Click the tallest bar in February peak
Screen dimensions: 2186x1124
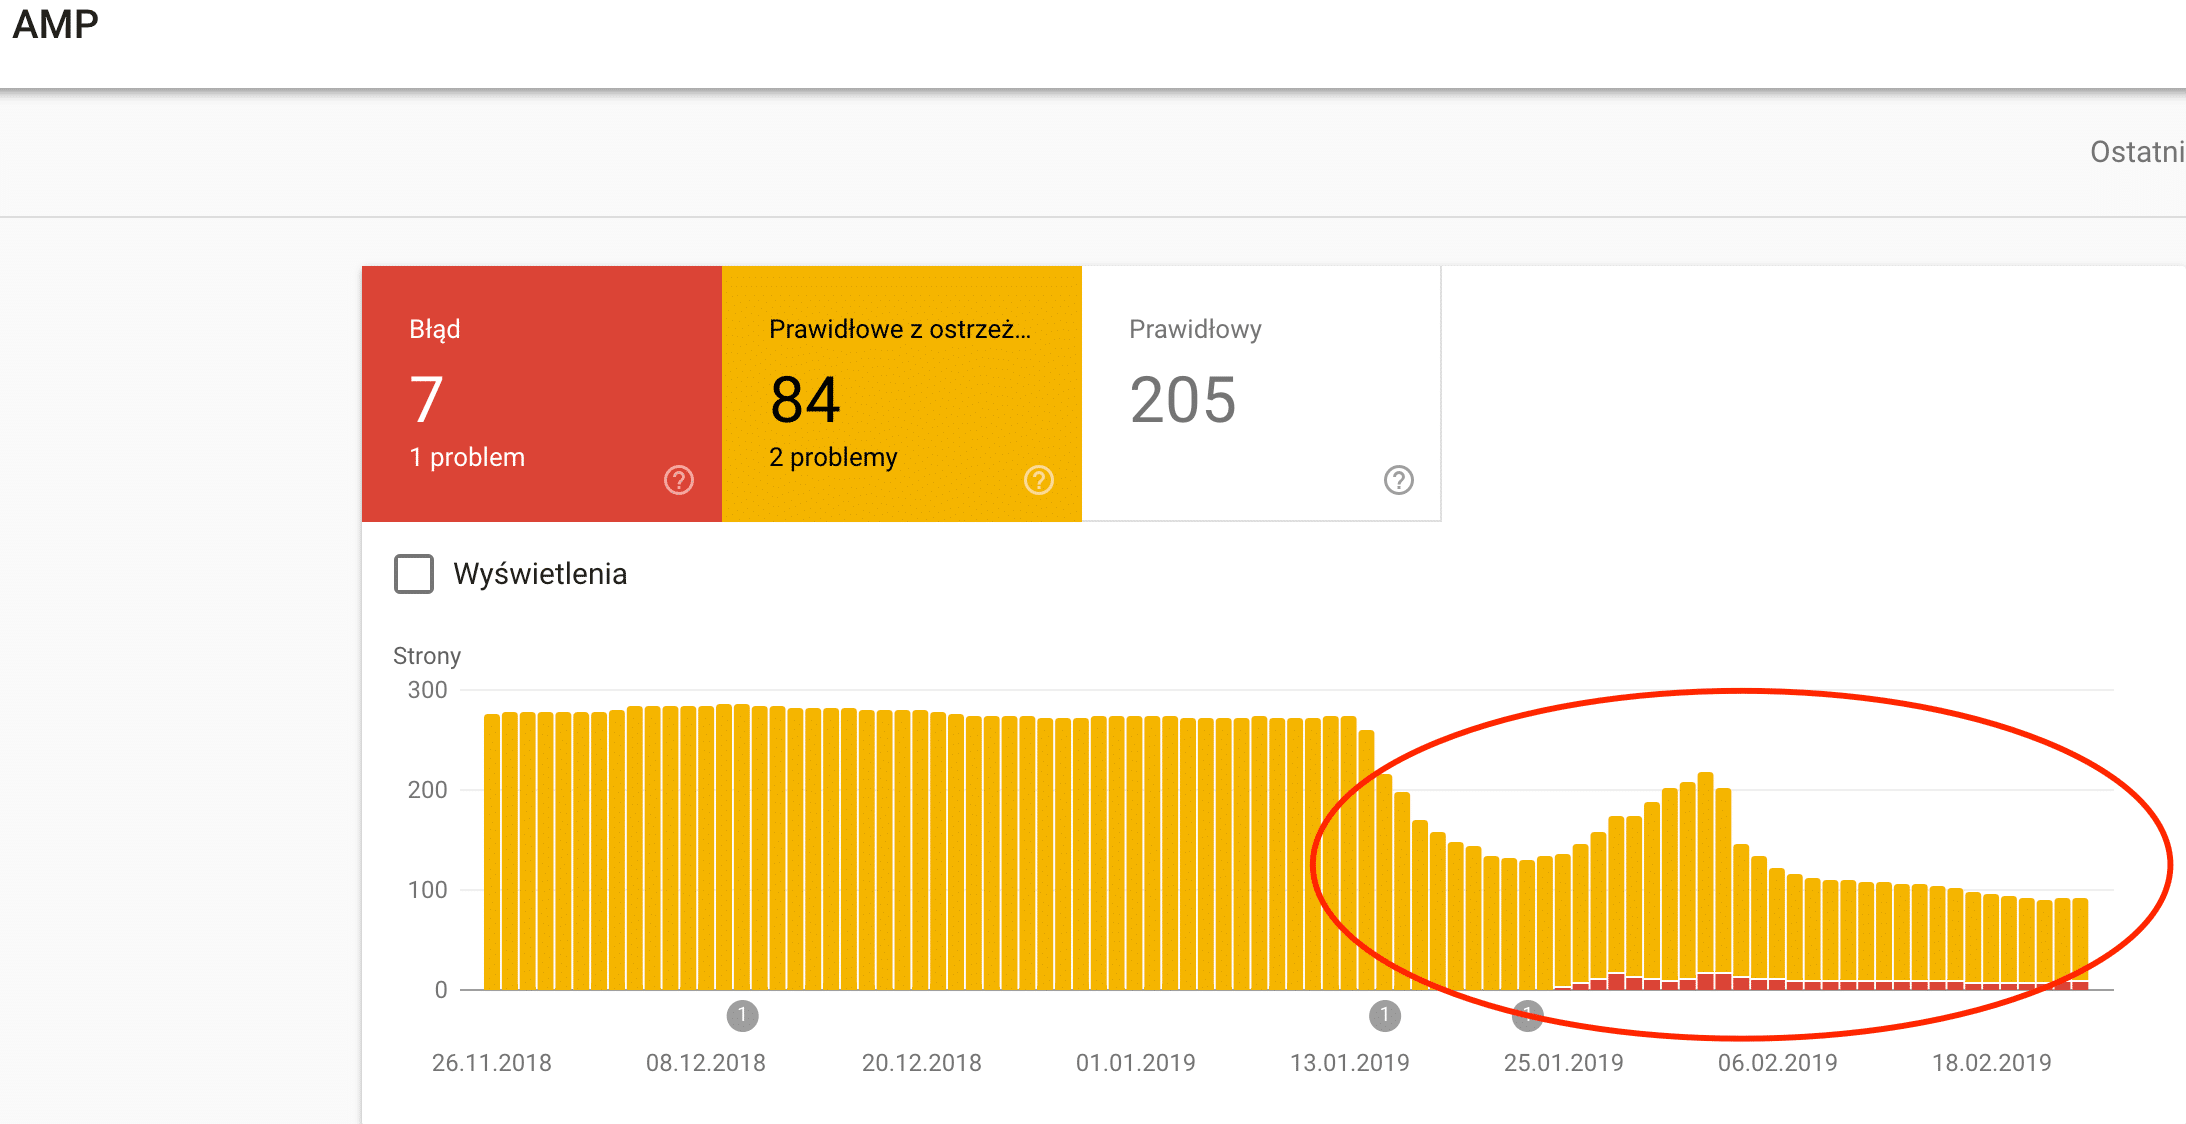(x=1706, y=870)
